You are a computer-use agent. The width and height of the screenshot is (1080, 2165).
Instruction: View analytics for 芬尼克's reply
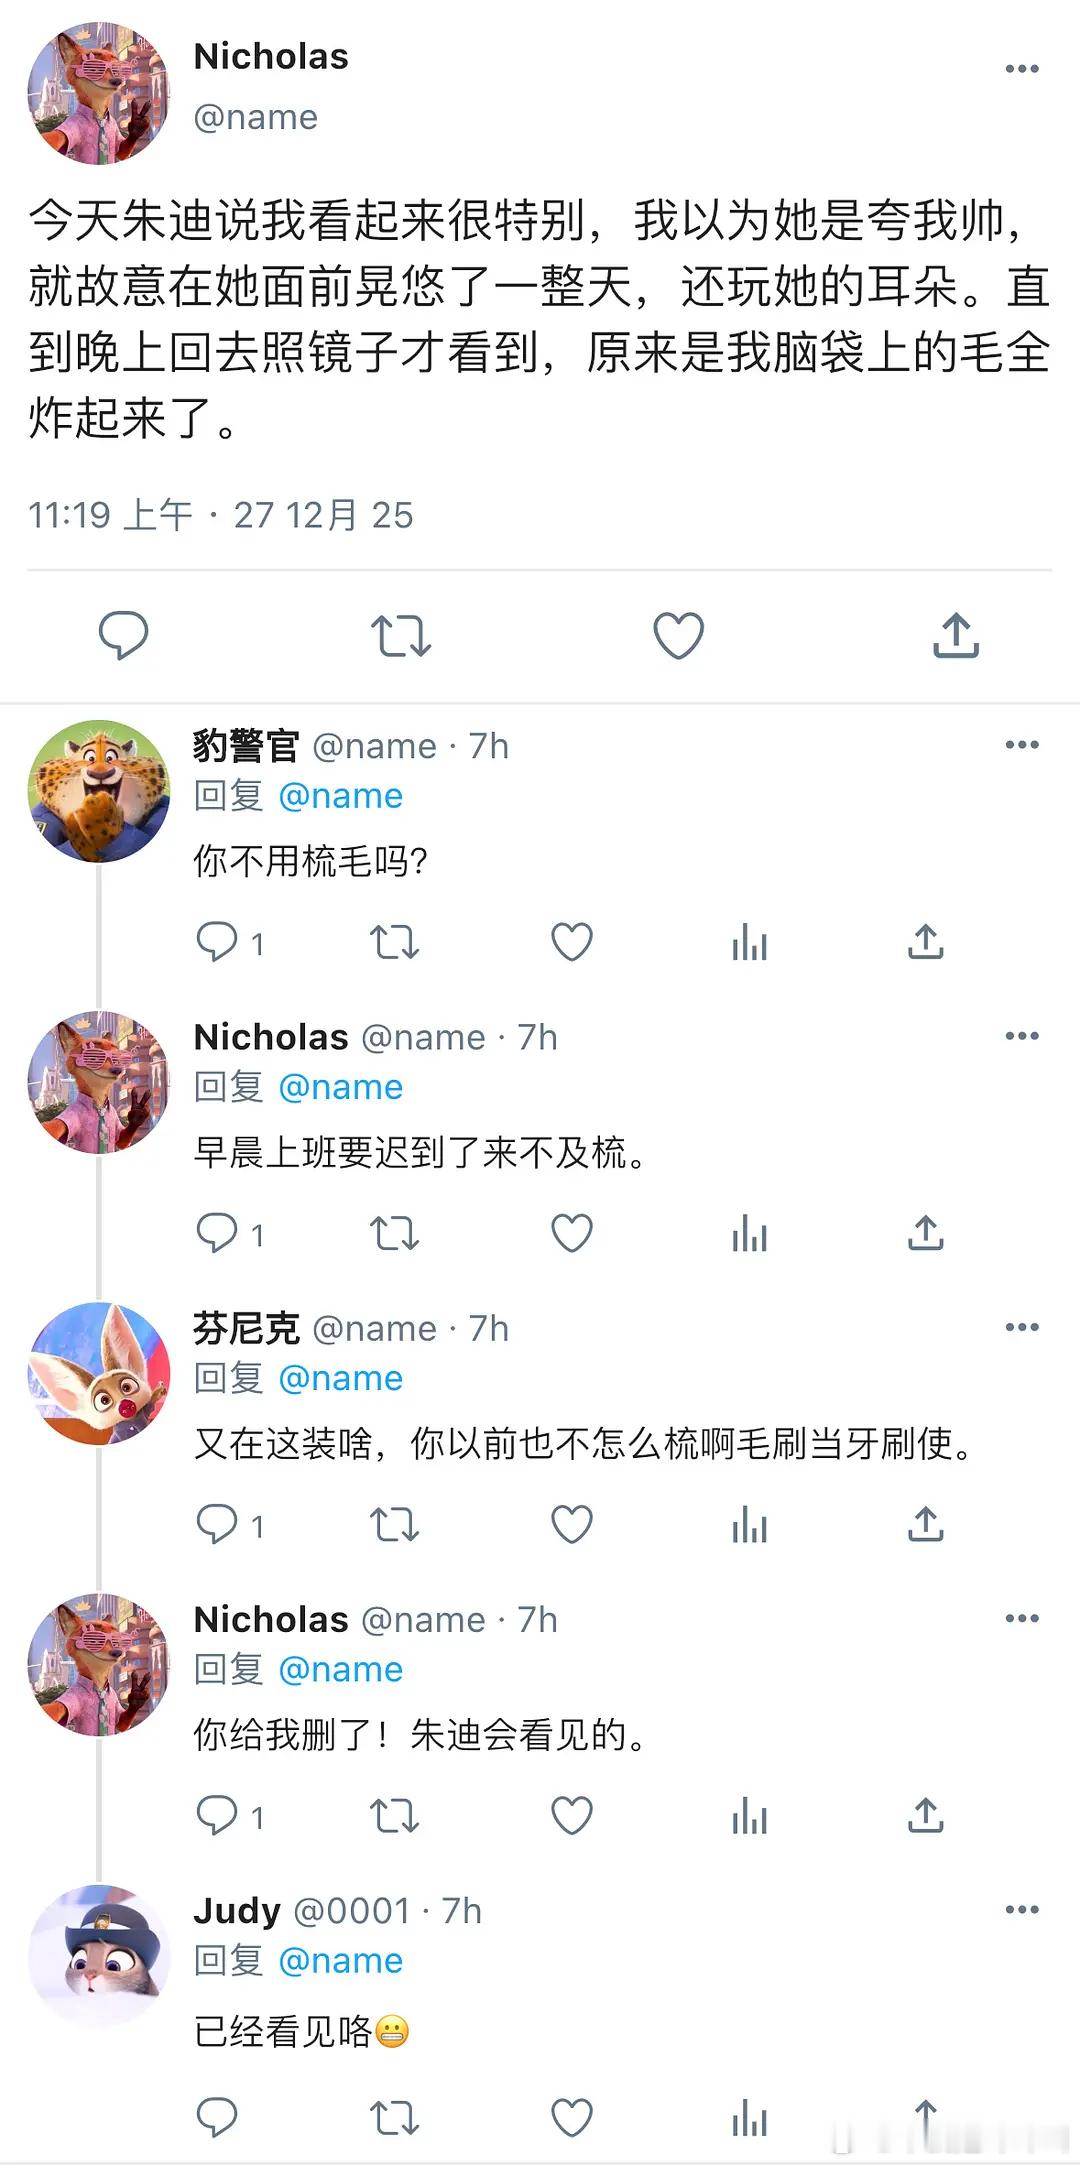pos(749,1525)
